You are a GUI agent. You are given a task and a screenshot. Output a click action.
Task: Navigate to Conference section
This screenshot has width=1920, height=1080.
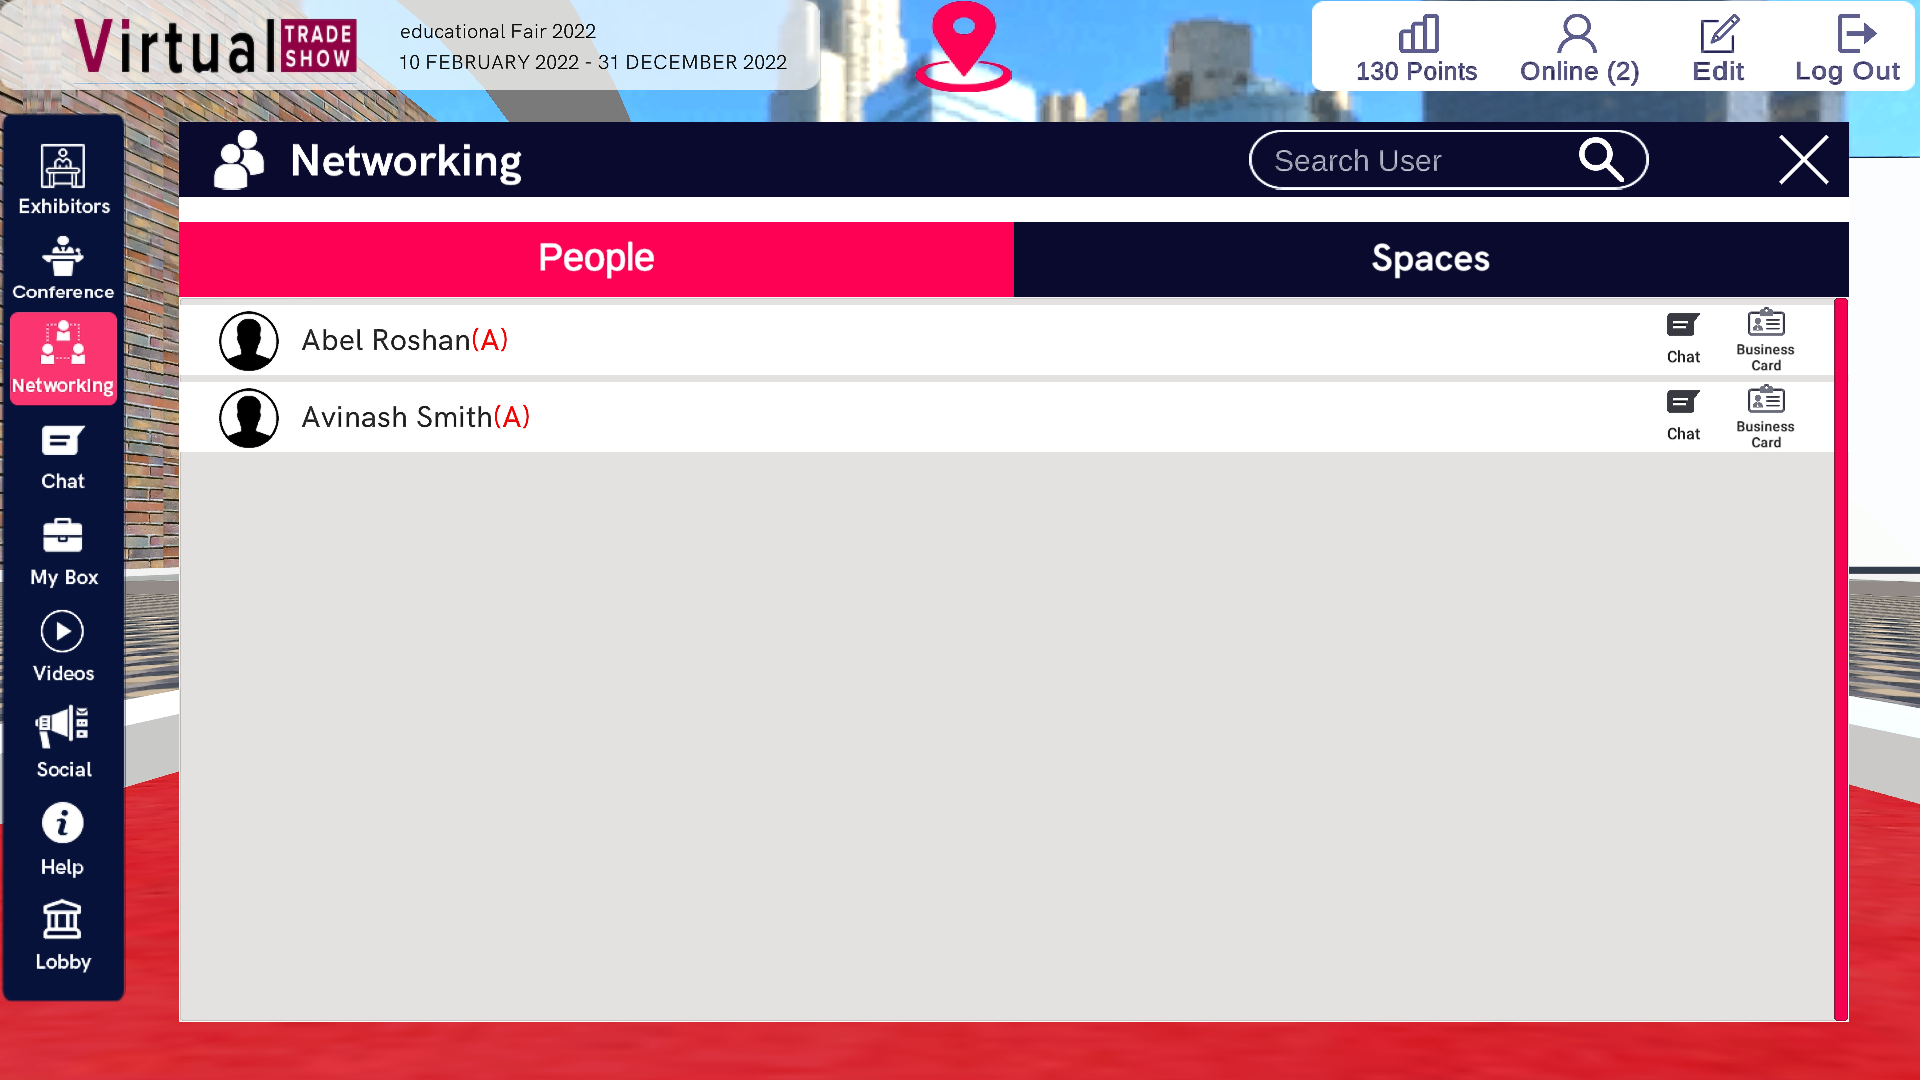63,268
